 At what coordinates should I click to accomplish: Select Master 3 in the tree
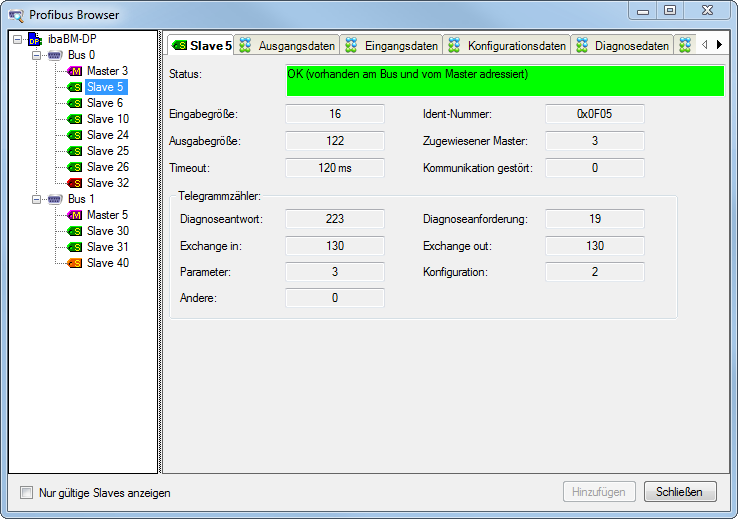107,71
